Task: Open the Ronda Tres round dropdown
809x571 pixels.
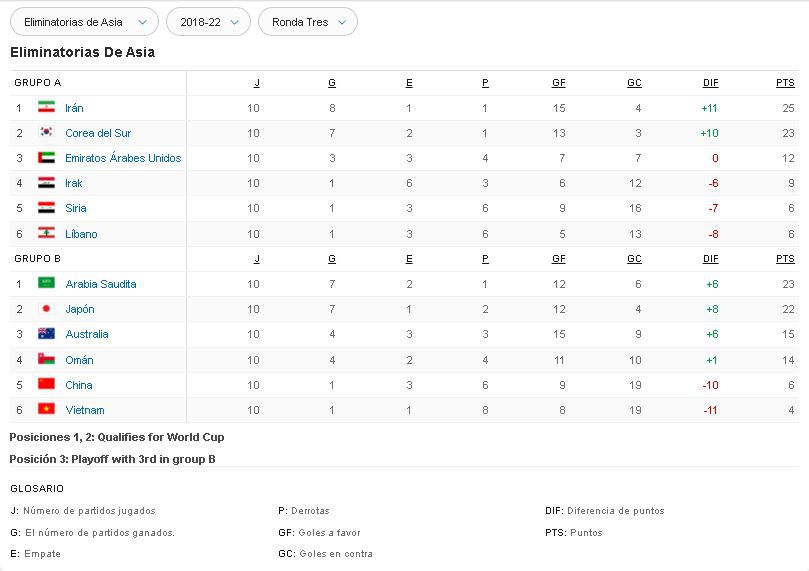Action: point(308,22)
